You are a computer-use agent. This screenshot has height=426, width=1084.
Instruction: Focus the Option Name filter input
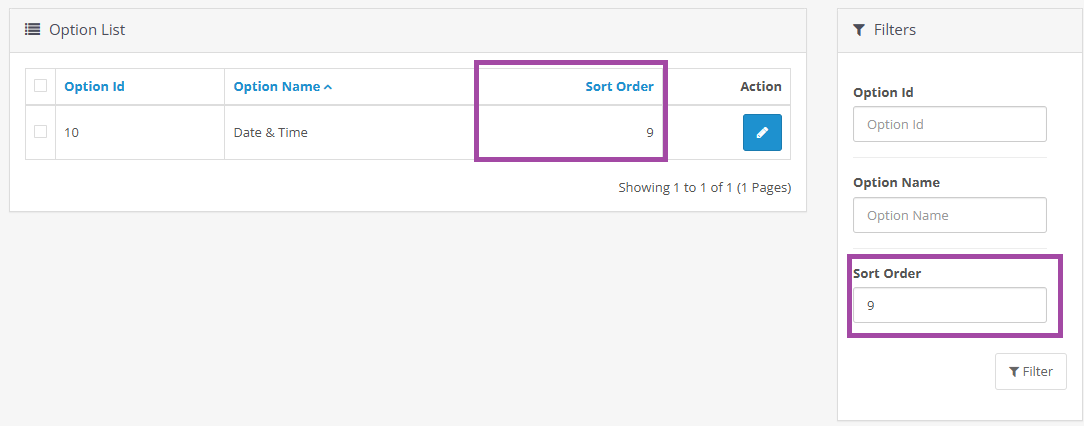pos(949,215)
